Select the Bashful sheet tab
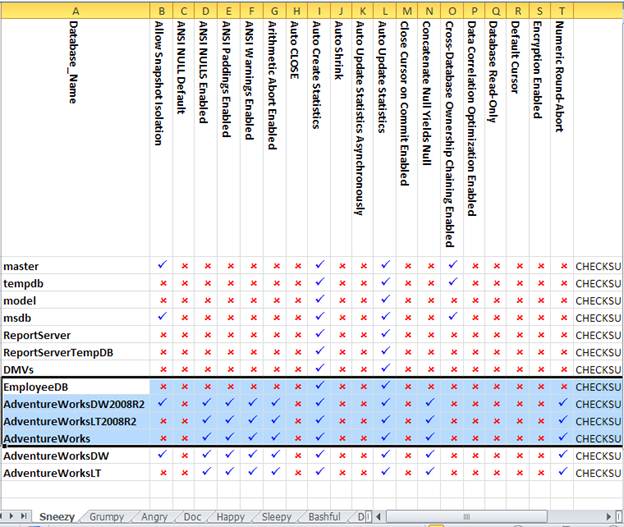The width and height of the screenshot is (624, 527). (324, 517)
